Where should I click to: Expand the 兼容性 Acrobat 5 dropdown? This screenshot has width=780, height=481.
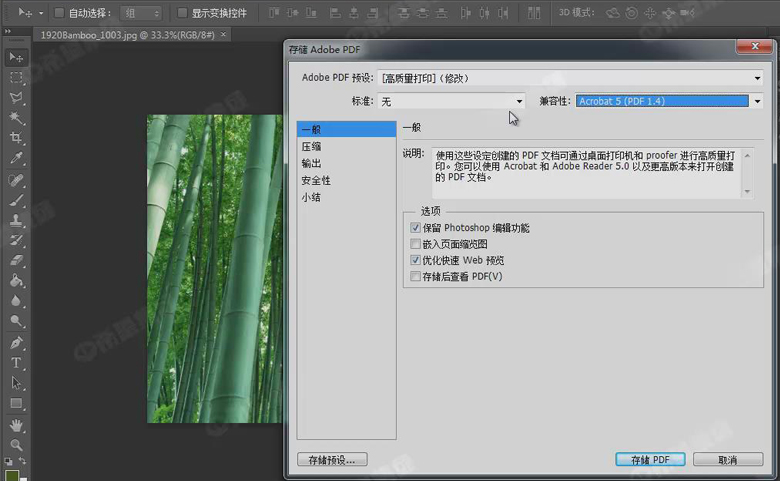[757, 101]
